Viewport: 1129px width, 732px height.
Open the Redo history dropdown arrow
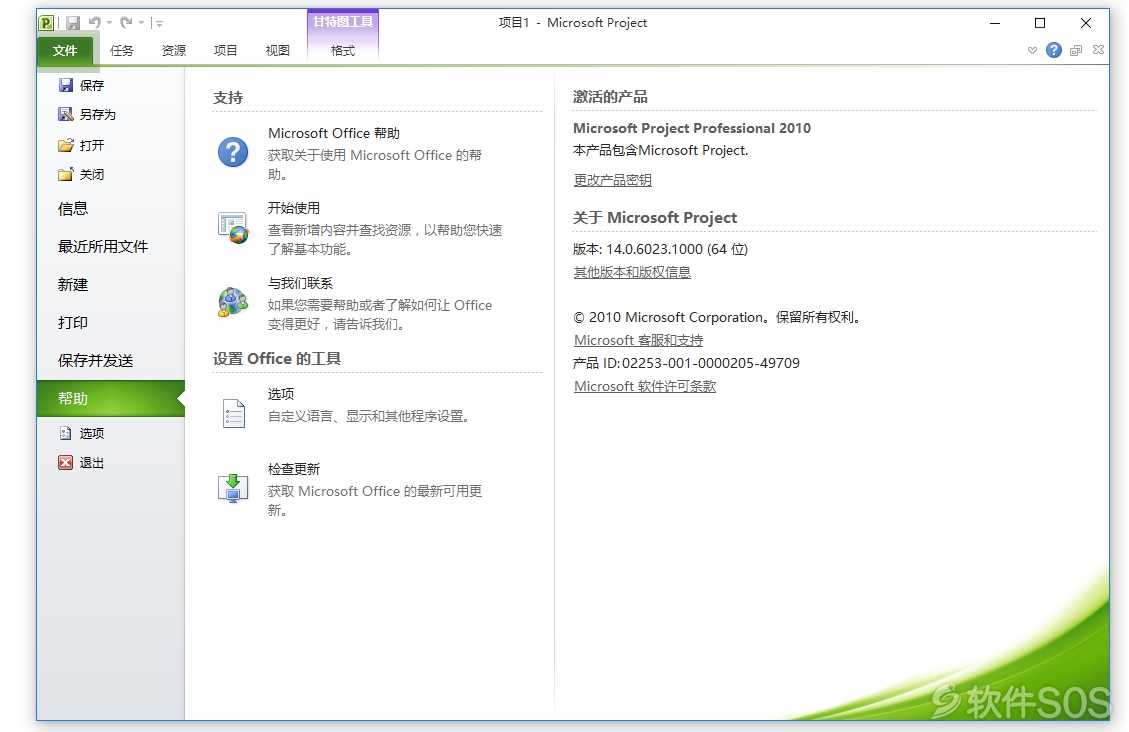pyautogui.click(x=142, y=23)
